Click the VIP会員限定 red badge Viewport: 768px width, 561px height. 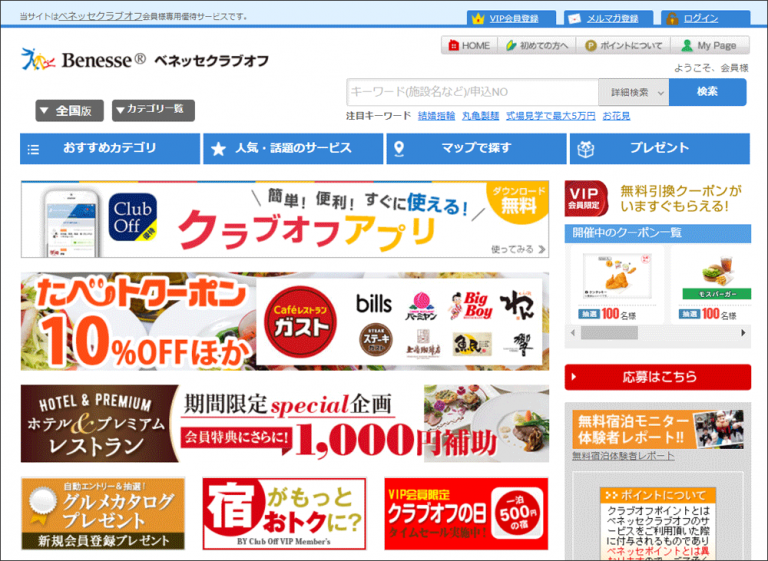586,198
